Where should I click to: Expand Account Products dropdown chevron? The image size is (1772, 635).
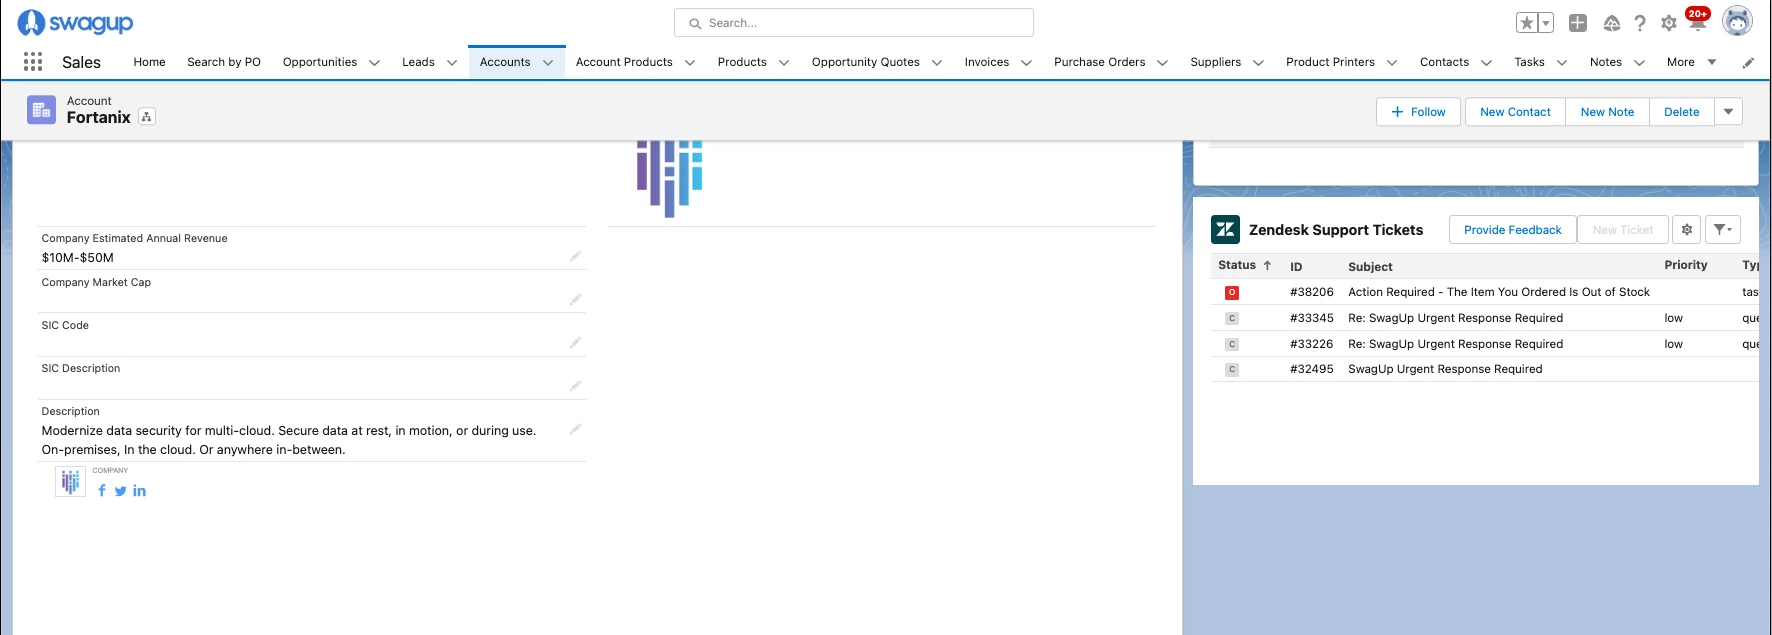click(x=690, y=63)
